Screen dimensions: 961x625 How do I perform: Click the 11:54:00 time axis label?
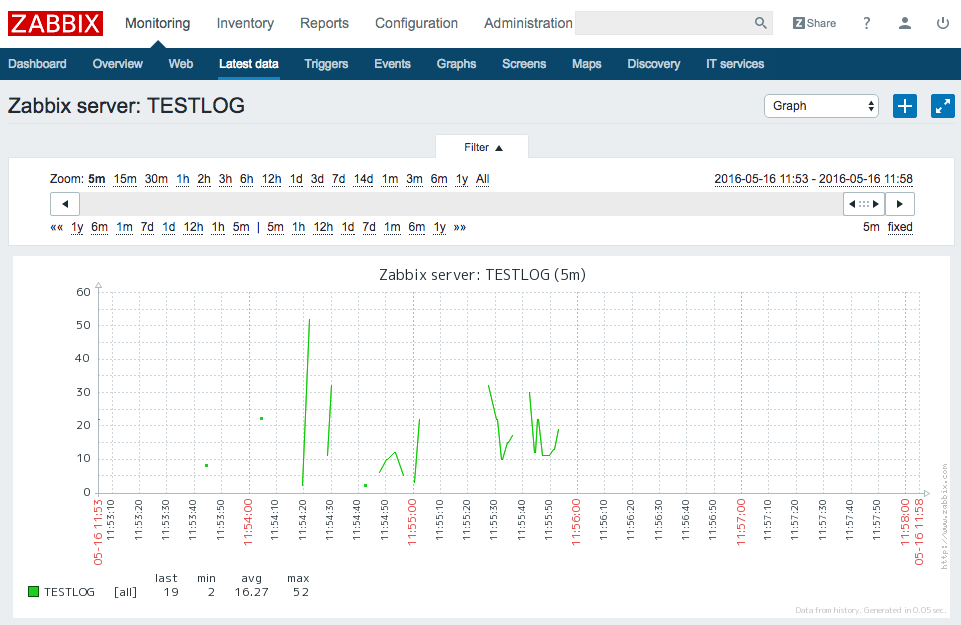coord(248,521)
